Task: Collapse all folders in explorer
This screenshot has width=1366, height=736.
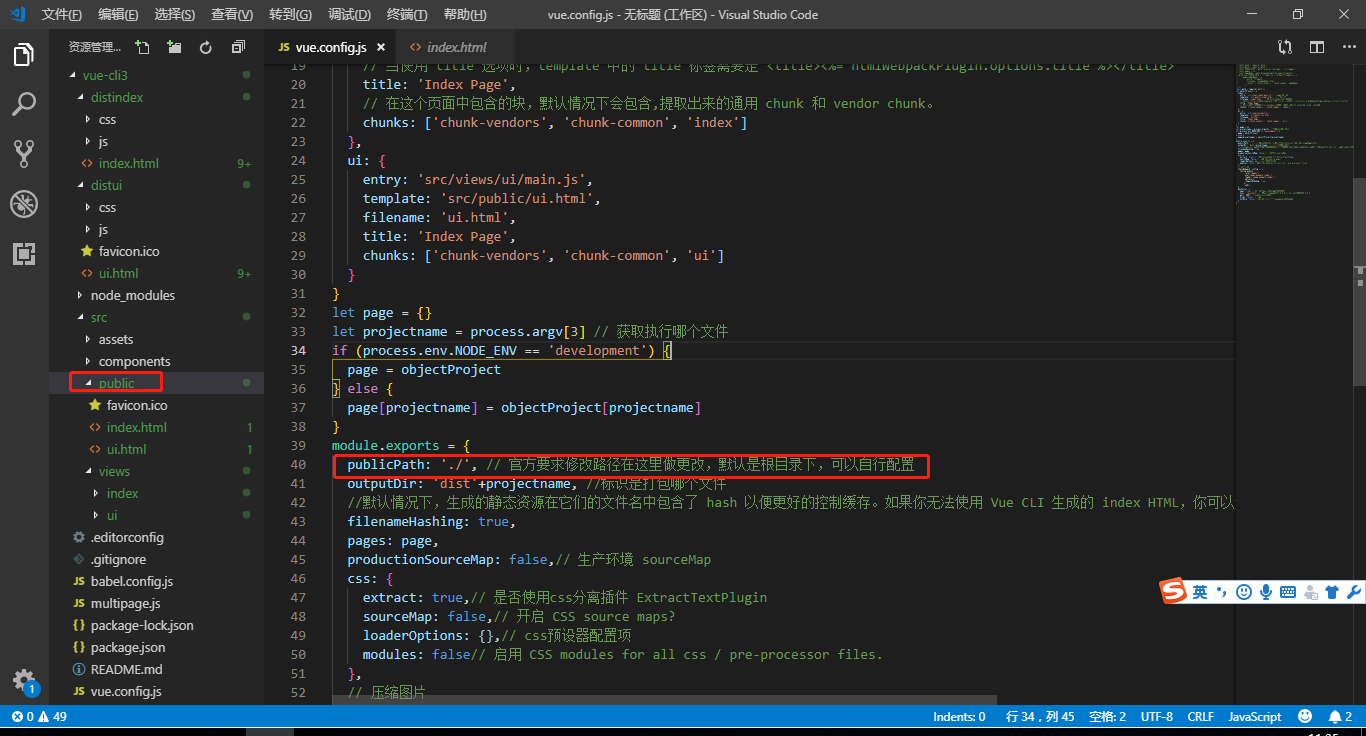Action: 238,47
